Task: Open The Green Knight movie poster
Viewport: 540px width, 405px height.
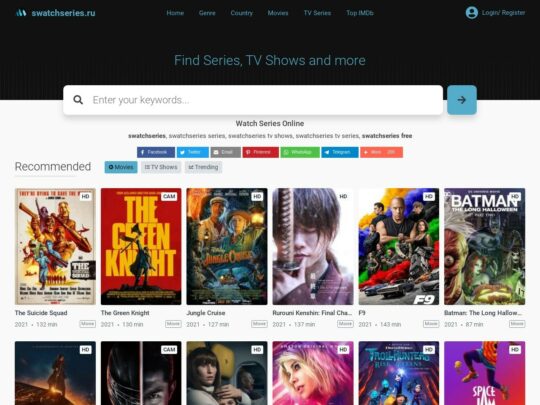Action: coord(141,246)
